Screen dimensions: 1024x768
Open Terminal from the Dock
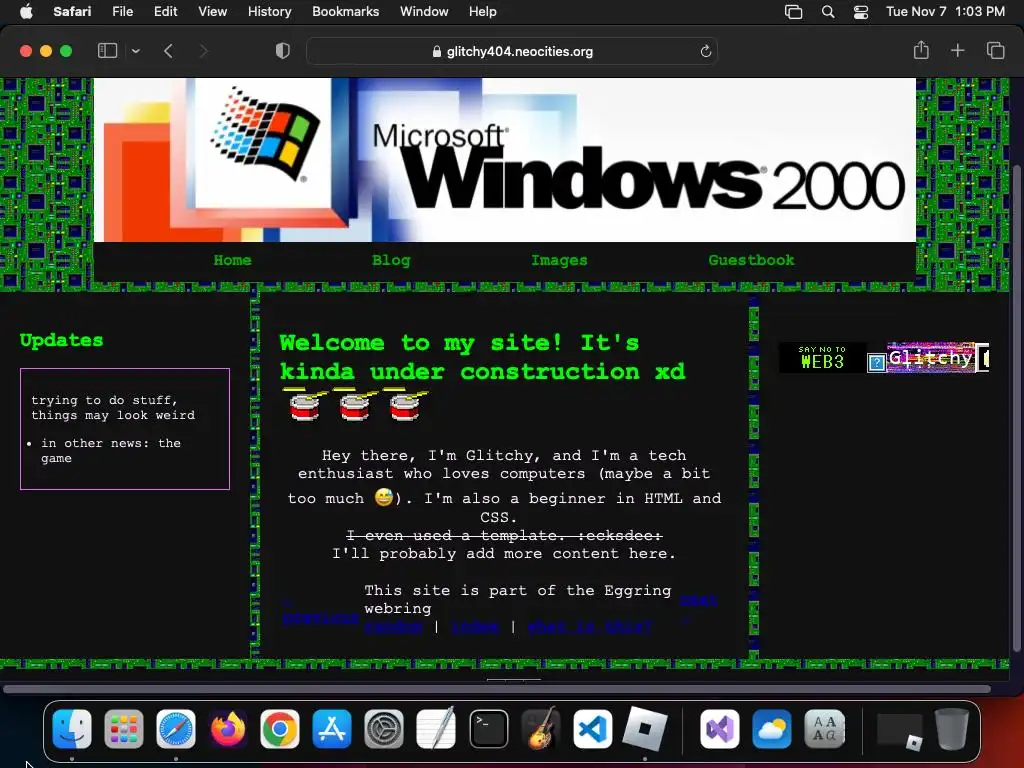click(488, 729)
